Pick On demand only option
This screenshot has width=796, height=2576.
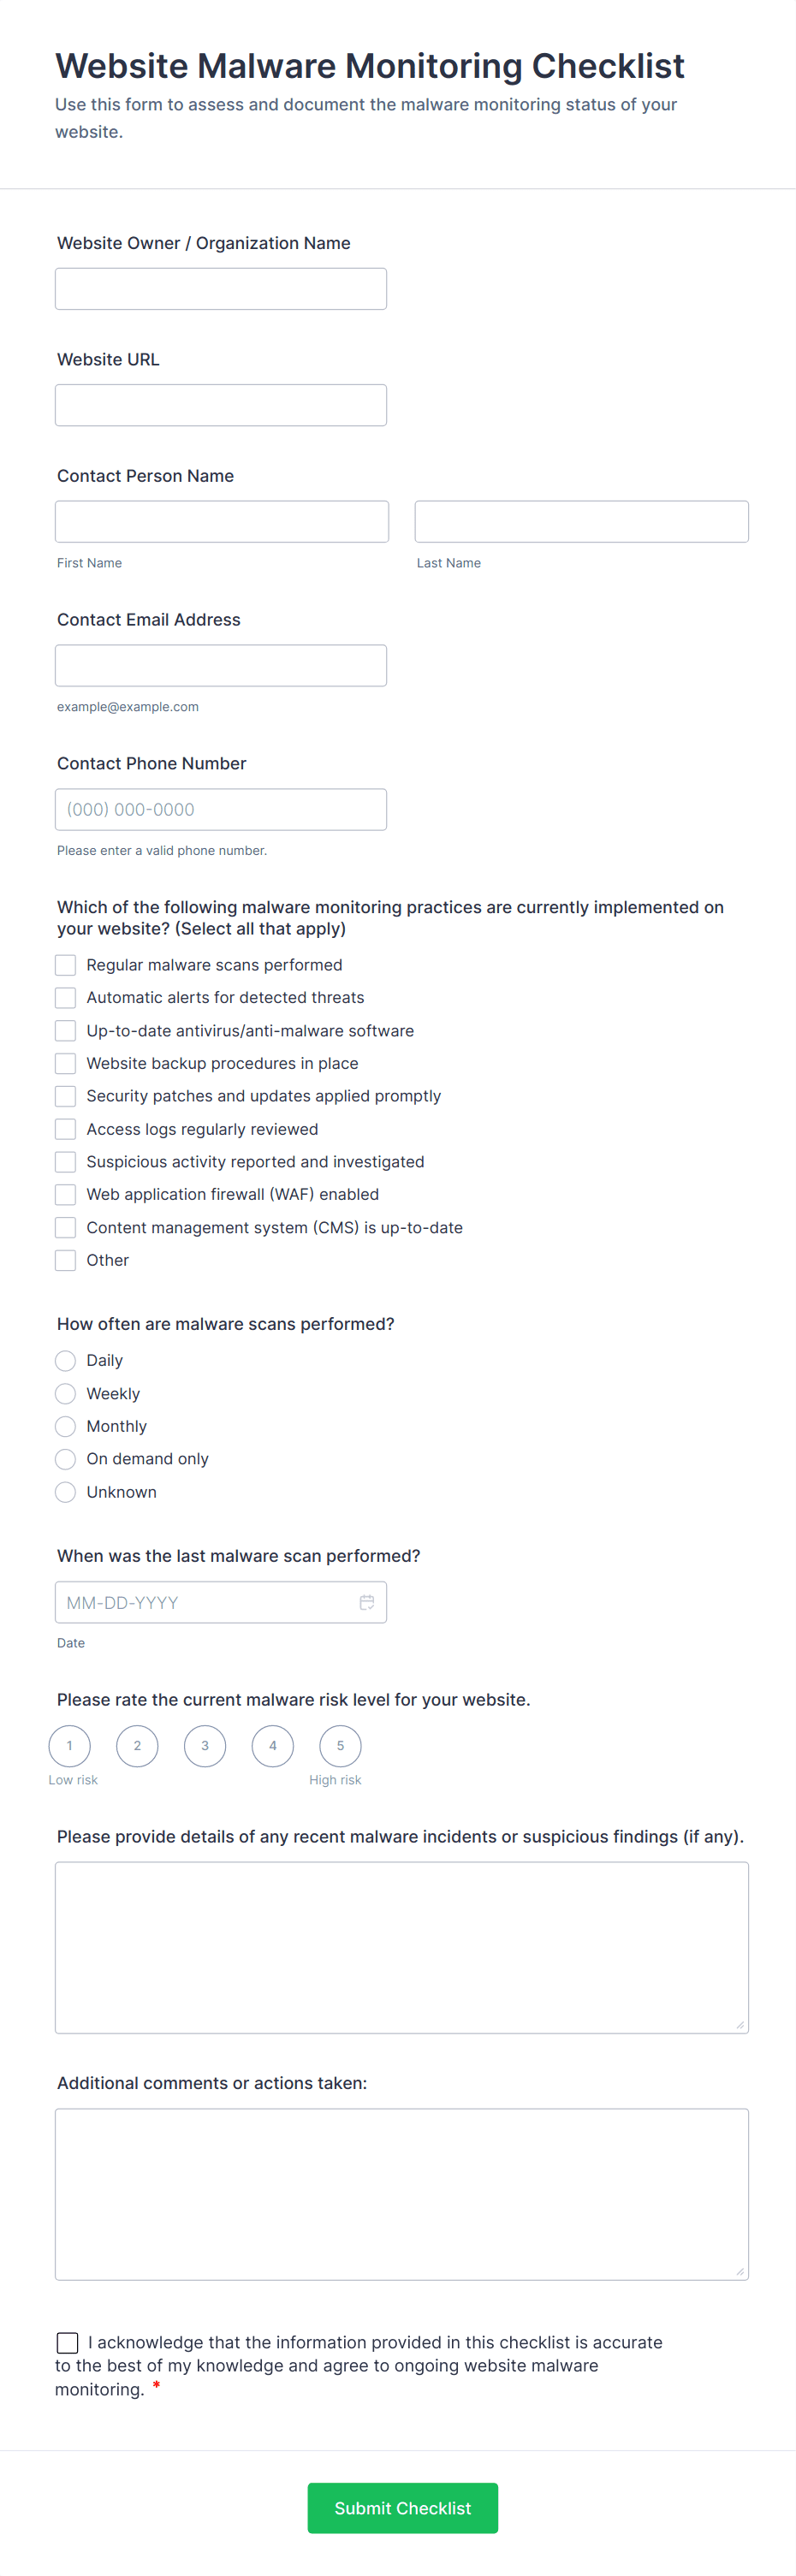tap(65, 1459)
